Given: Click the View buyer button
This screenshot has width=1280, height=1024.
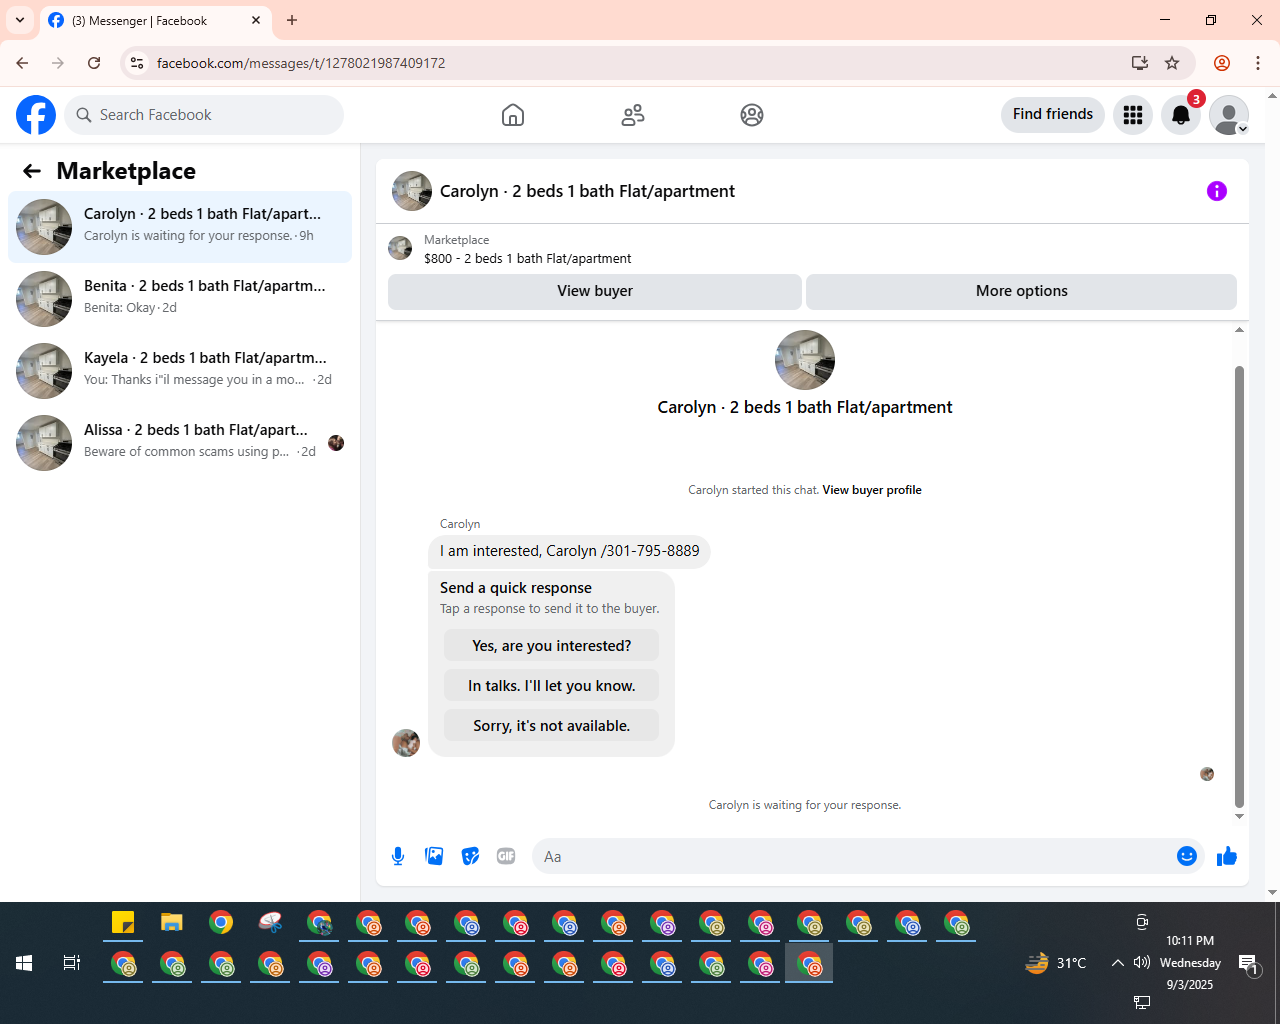Looking at the screenshot, I should 595,291.
